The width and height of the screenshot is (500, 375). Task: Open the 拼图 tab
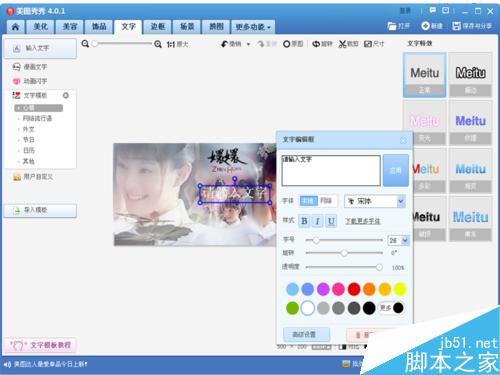tap(216, 27)
